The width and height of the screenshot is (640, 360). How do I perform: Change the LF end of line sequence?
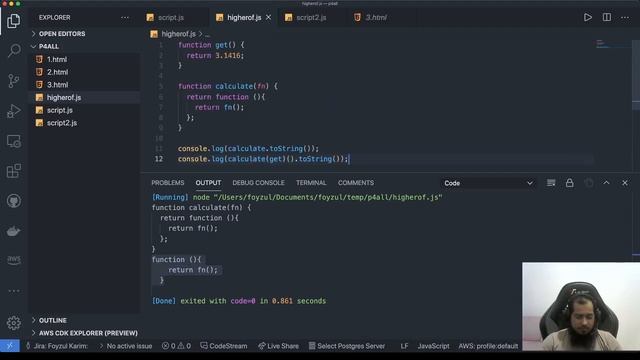click(x=404, y=346)
